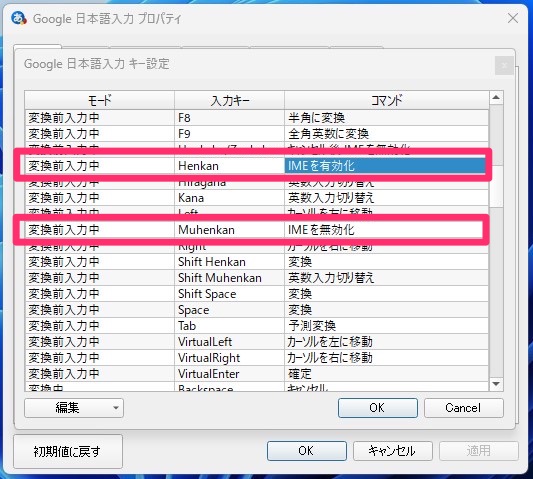This screenshot has width=533, height=479.
Task: Click the Cancel button in key settings
Action: point(463,408)
